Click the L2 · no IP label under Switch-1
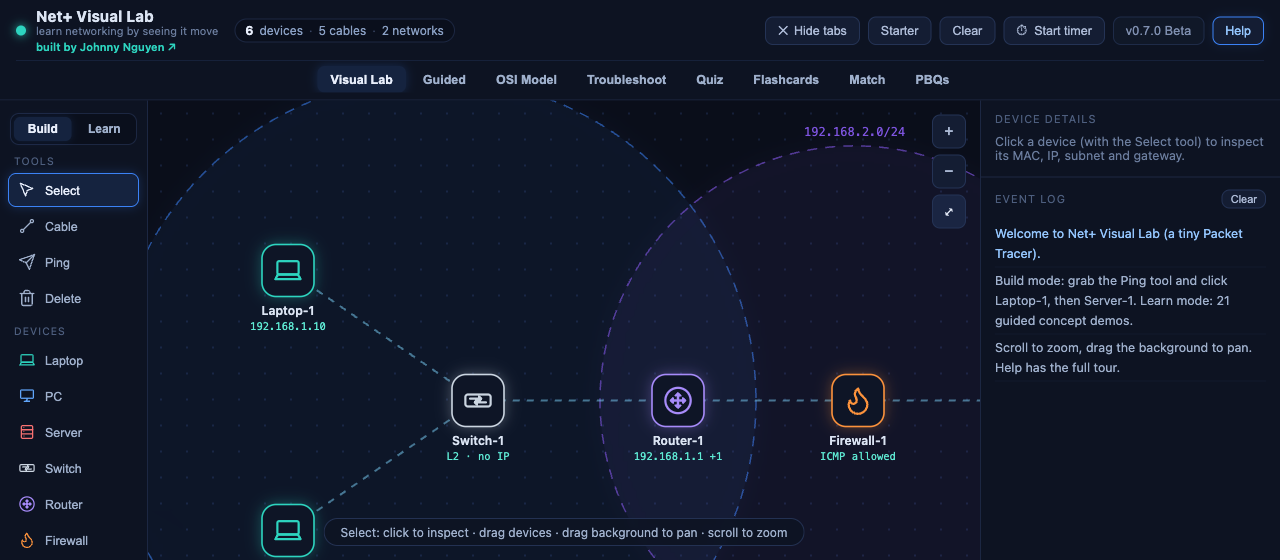This screenshot has height=560, width=1280. click(x=478, y=456)
